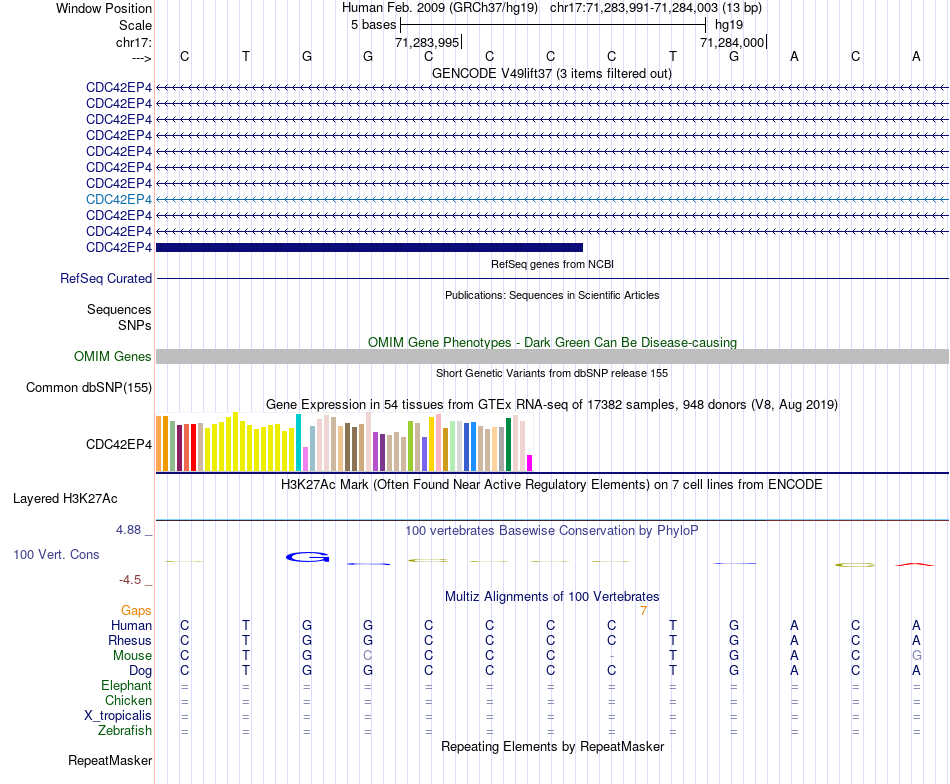
Task: Click the orange 7 in the Gaps row
Action: click(643, 611)
